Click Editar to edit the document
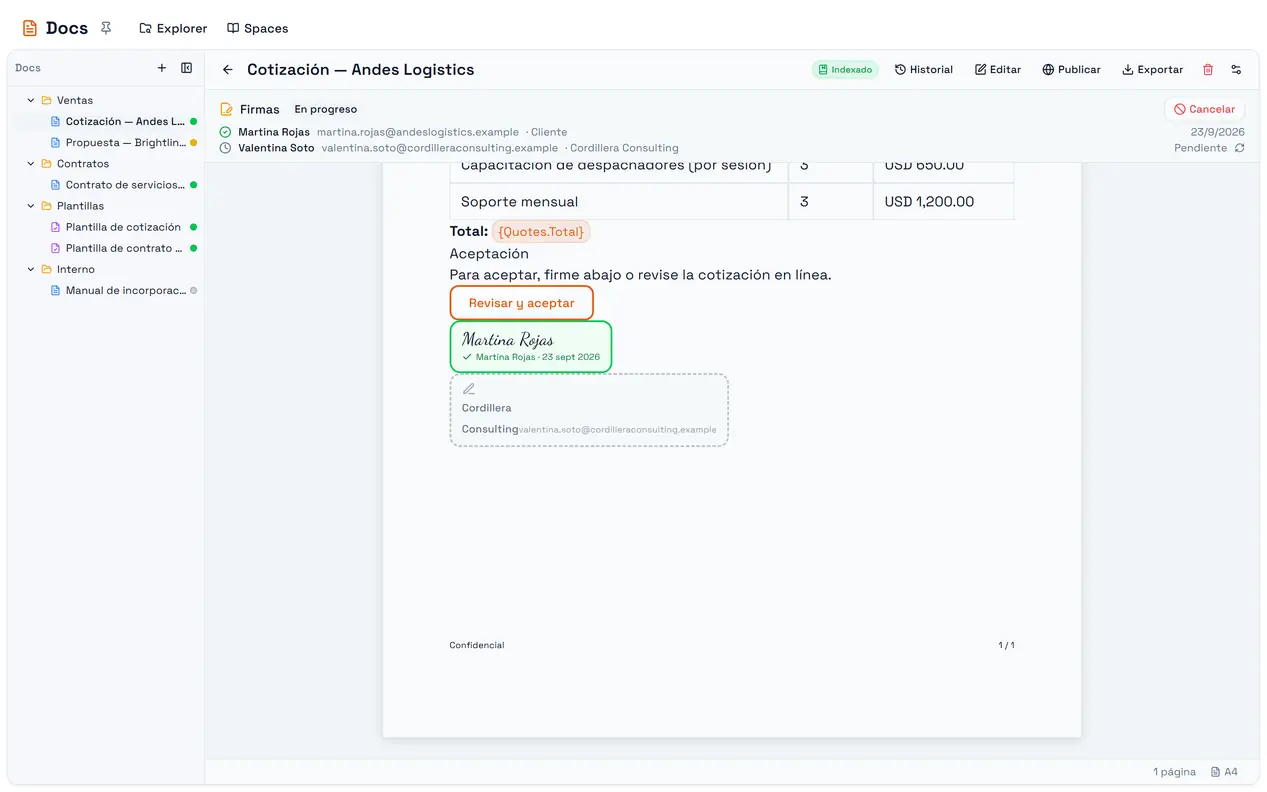The image size is (1267, 792). [998, 70]
